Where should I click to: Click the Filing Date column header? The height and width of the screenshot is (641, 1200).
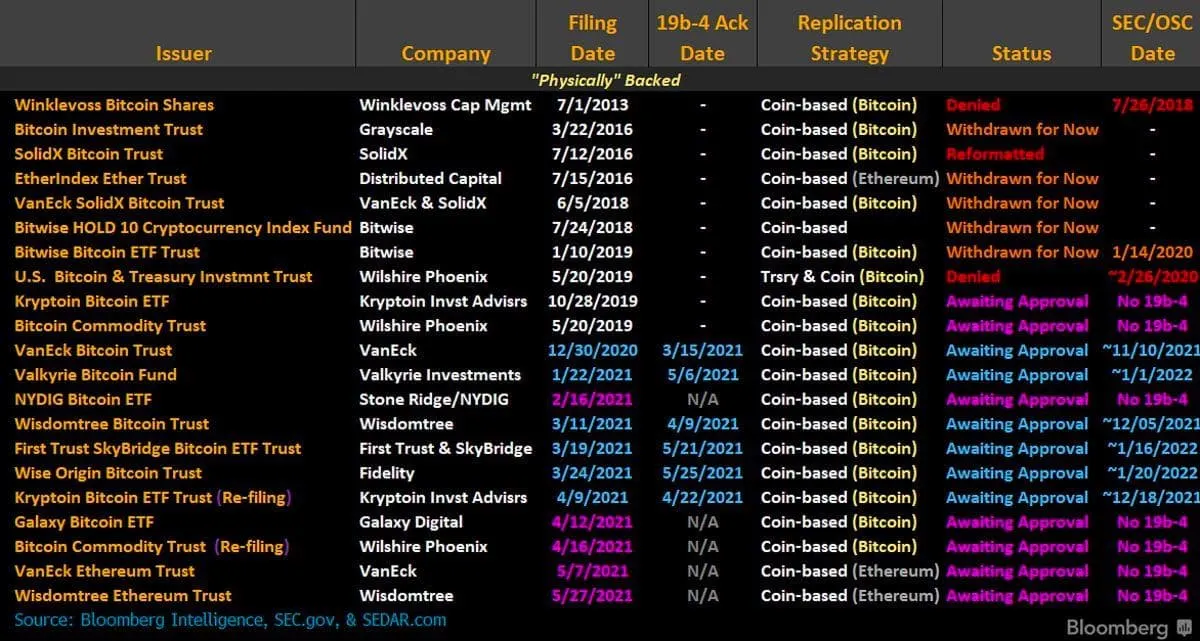[592, 33]
